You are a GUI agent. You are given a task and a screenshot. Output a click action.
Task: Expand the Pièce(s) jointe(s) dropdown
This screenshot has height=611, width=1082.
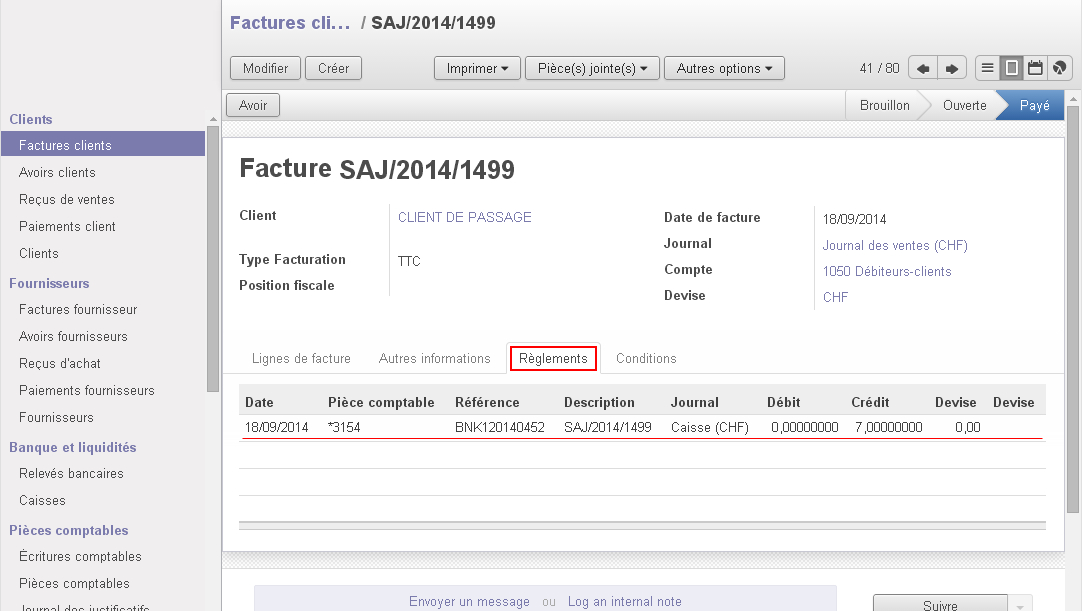click(592, 68)
